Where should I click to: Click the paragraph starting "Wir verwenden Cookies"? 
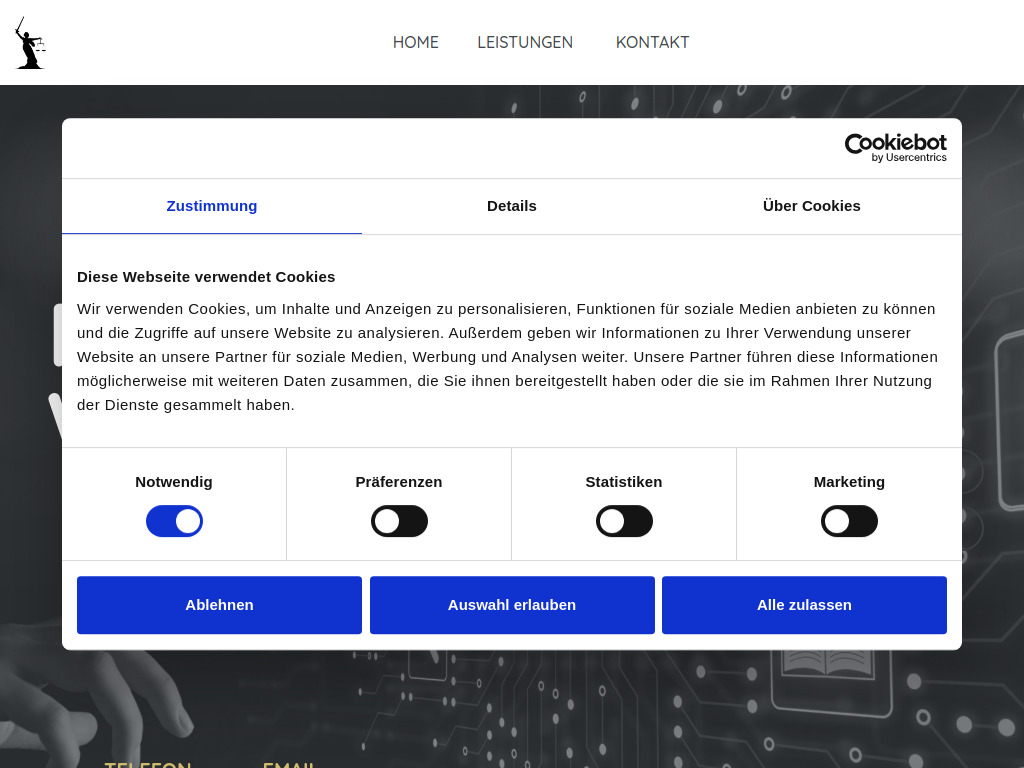tap(507, 357)
